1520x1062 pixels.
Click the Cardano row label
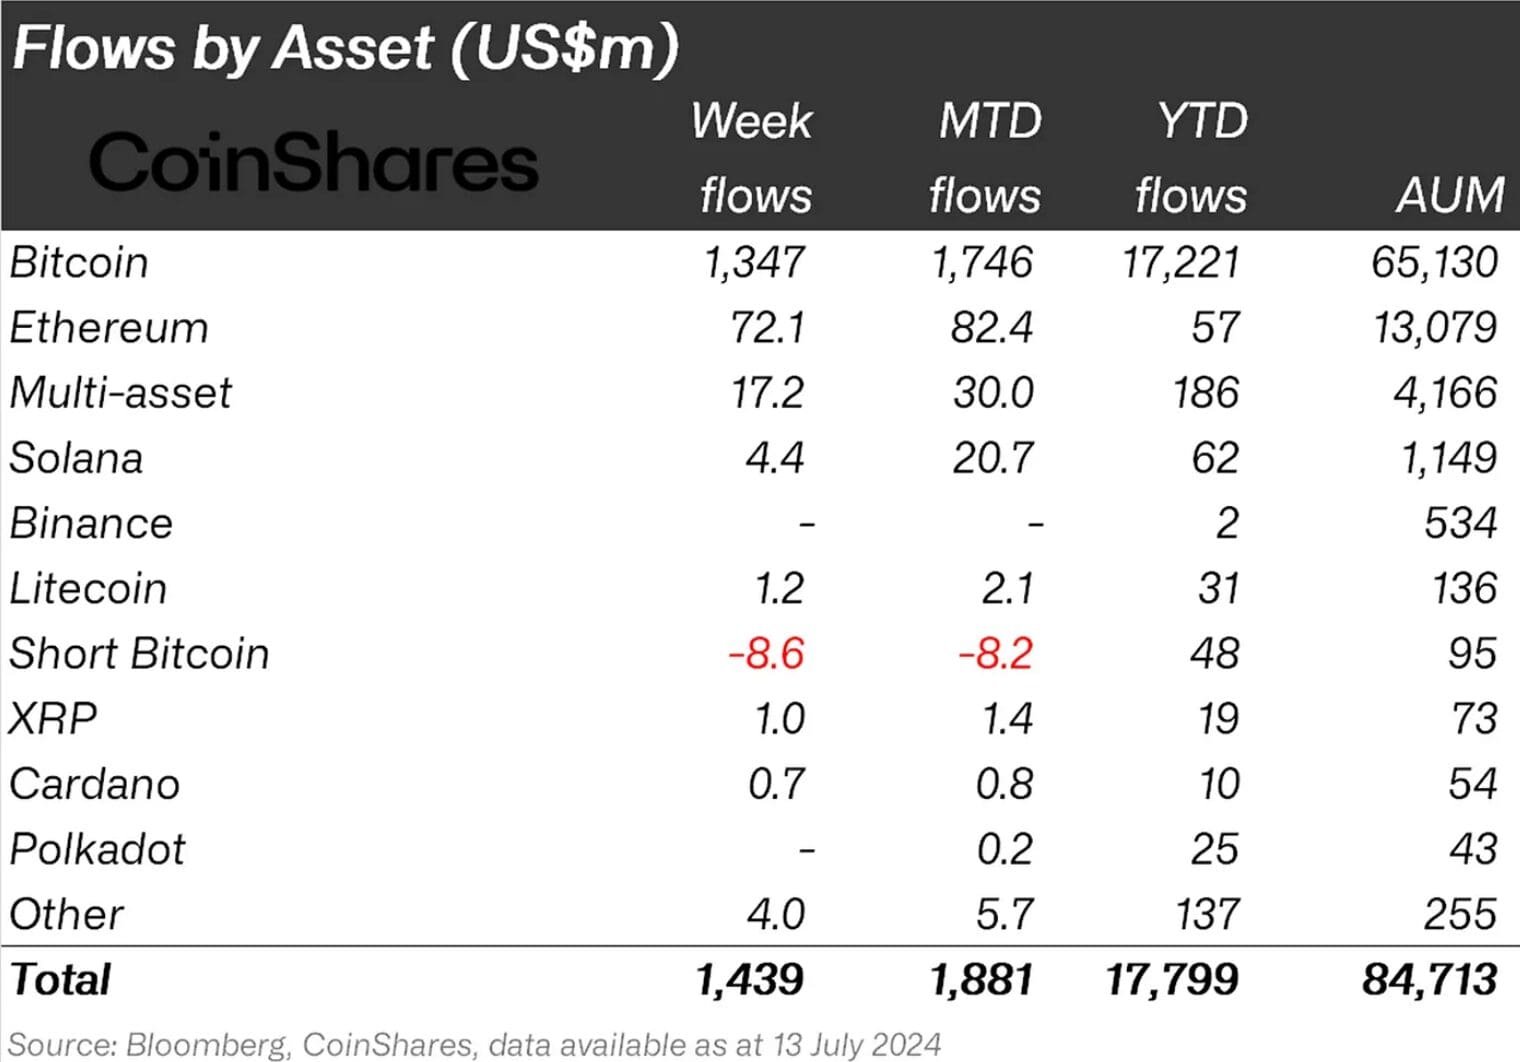[x=95, y=784]
